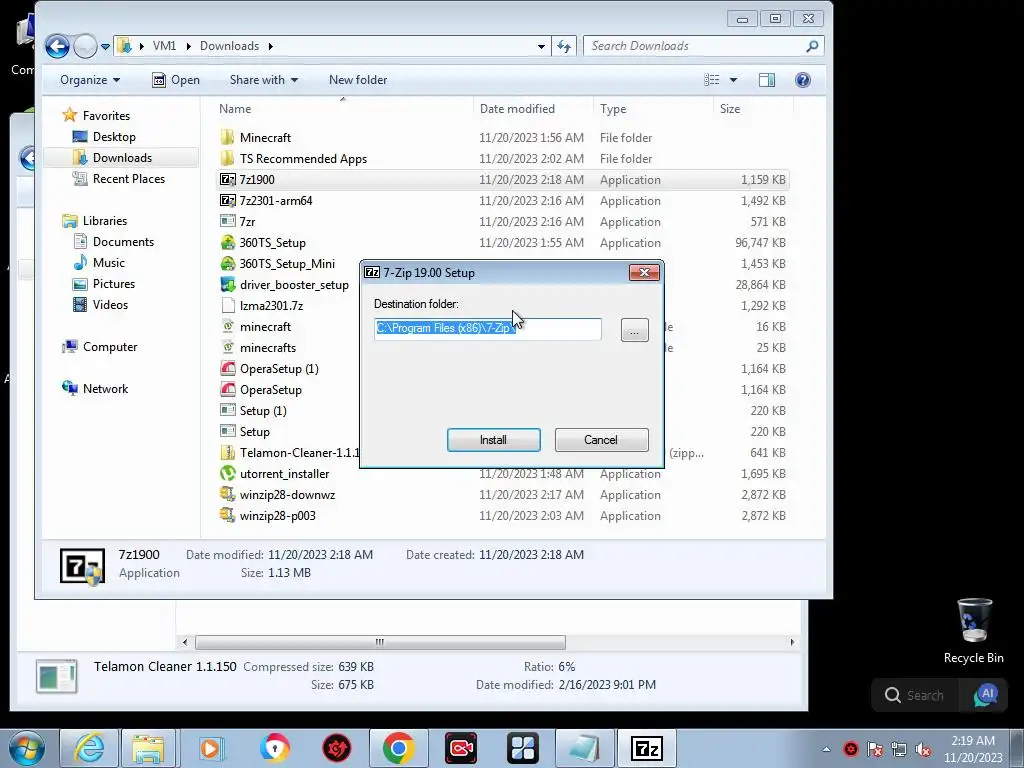Expand the arrow after Downloads breadcrumb
Screen dimensions: 1024x768
(x=270, y=46)
